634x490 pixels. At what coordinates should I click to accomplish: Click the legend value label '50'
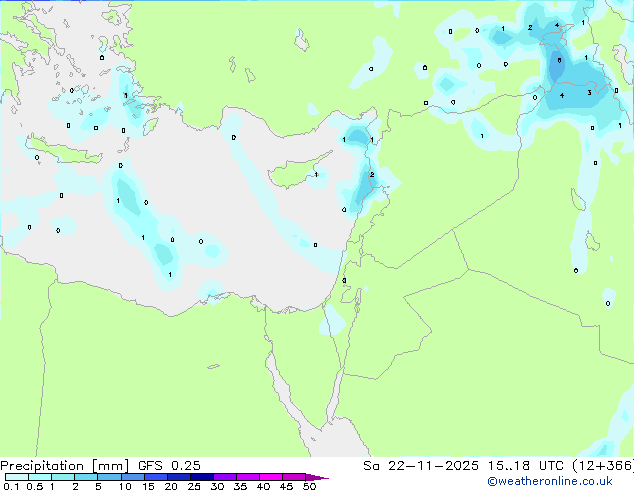click(309, 486)
